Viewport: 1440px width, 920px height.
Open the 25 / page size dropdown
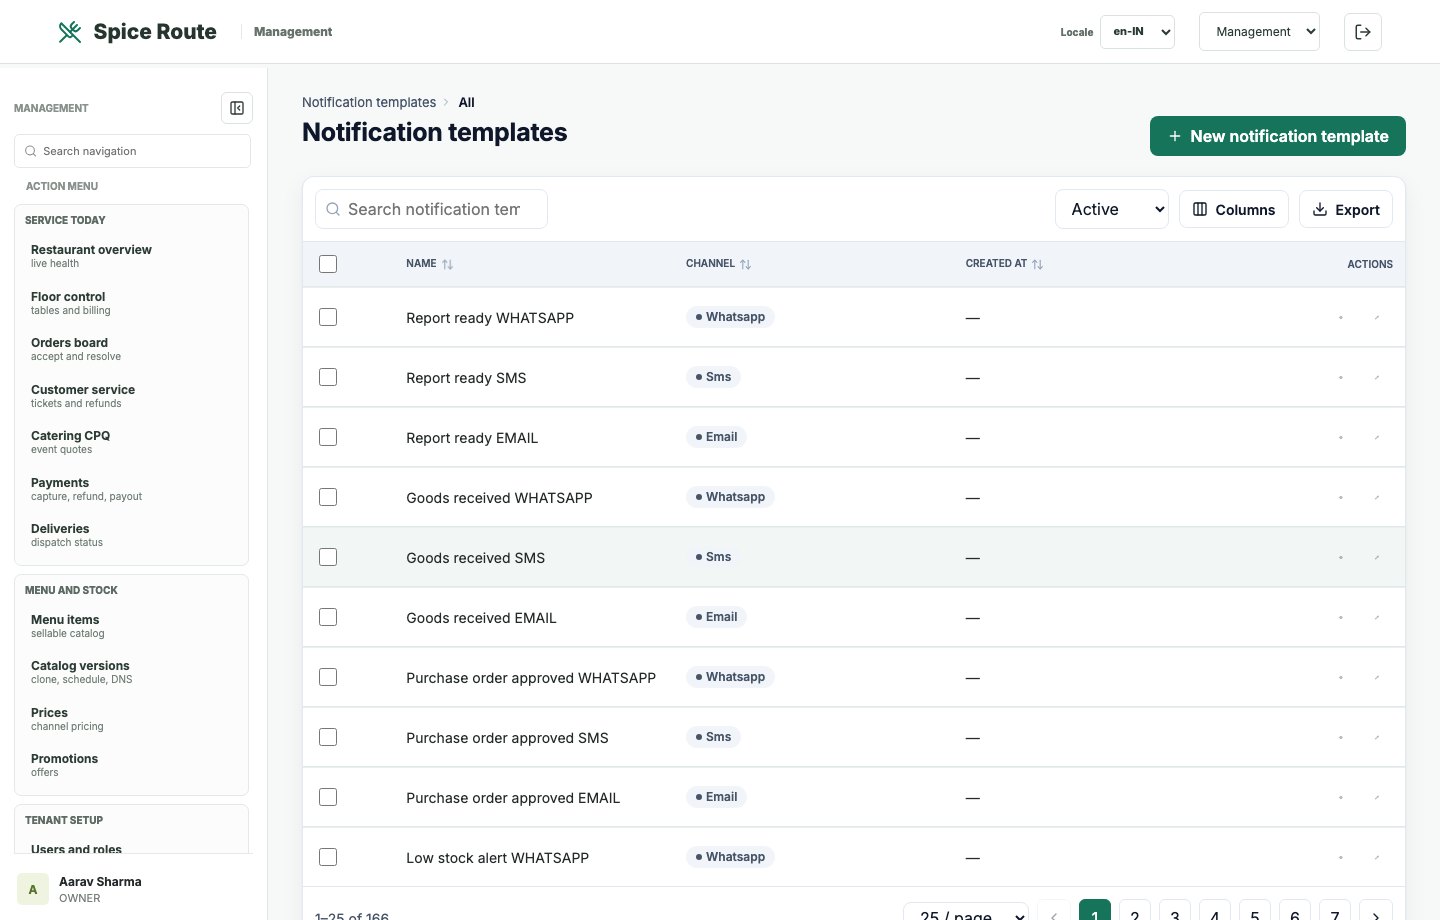click(x=966, y=912)
